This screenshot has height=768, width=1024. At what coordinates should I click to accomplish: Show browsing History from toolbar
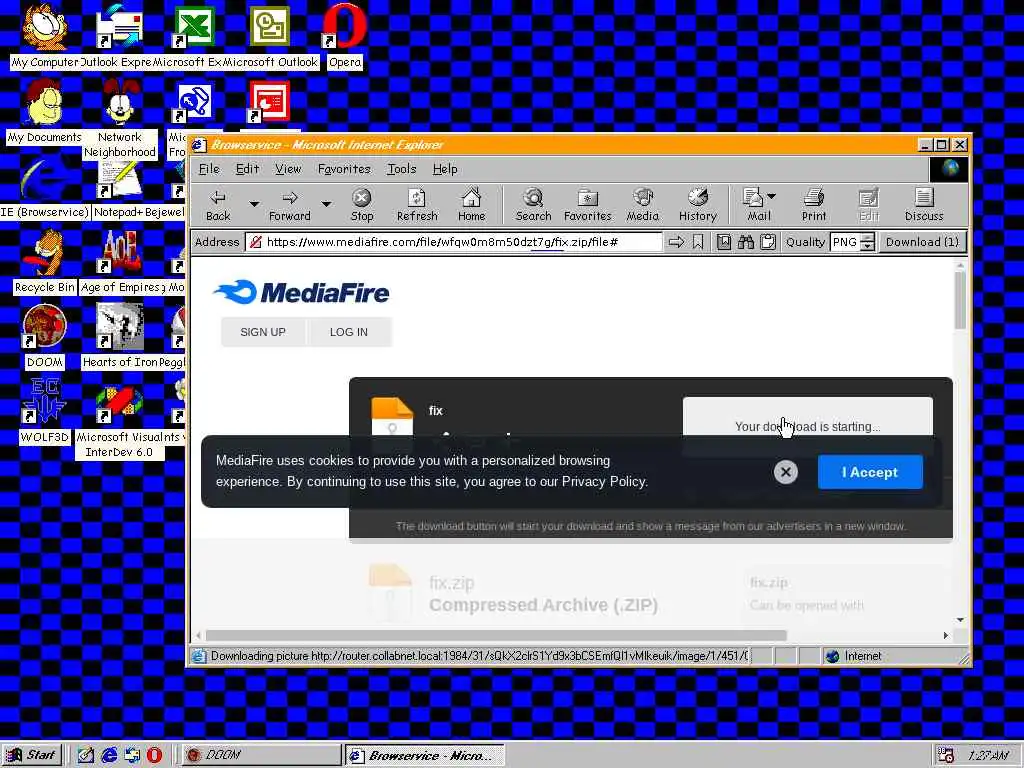[x=697, y=205]
